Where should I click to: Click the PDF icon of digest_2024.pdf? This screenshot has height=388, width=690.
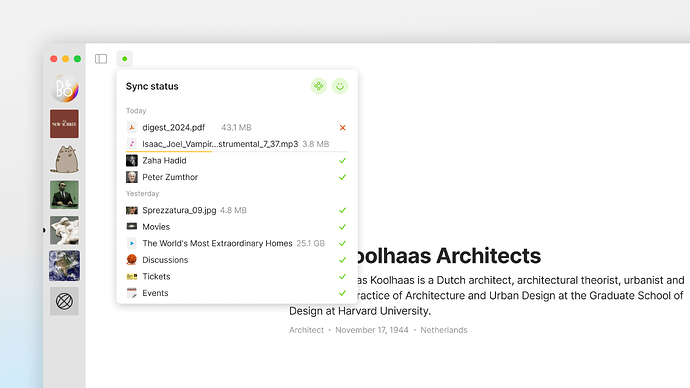[x=132, y=128]
